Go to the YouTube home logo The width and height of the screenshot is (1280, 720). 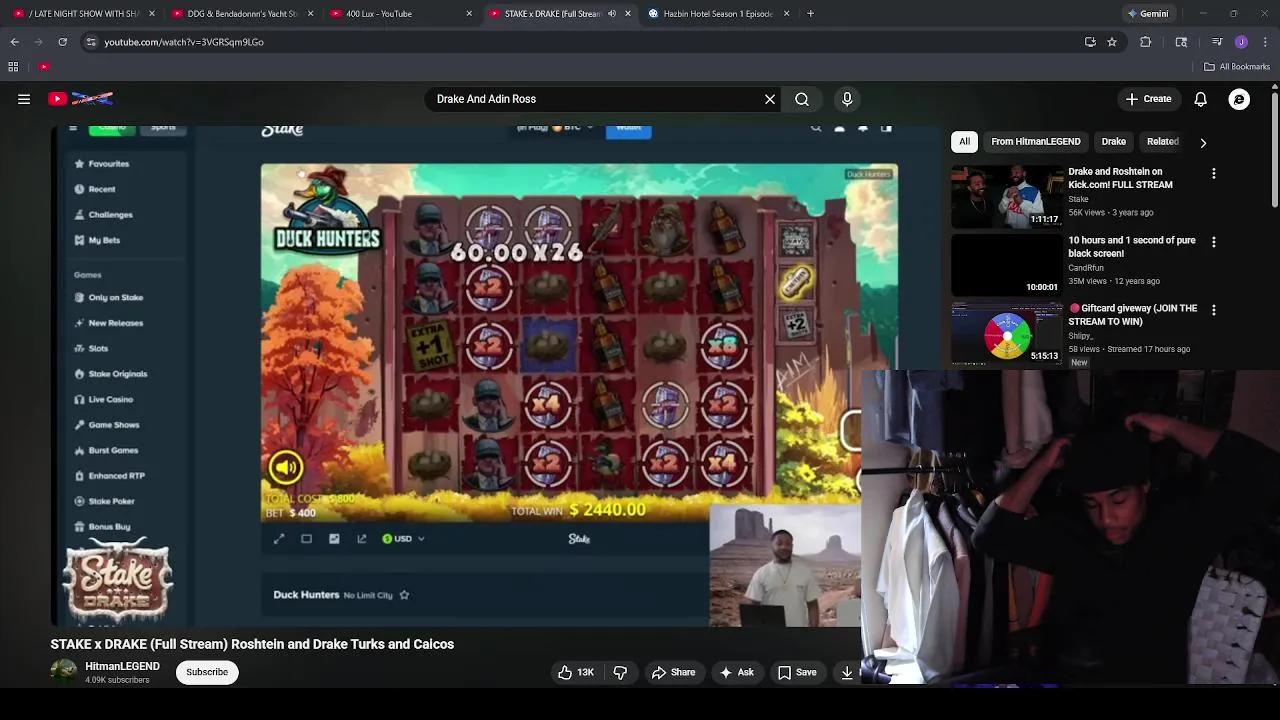point(80,99)
